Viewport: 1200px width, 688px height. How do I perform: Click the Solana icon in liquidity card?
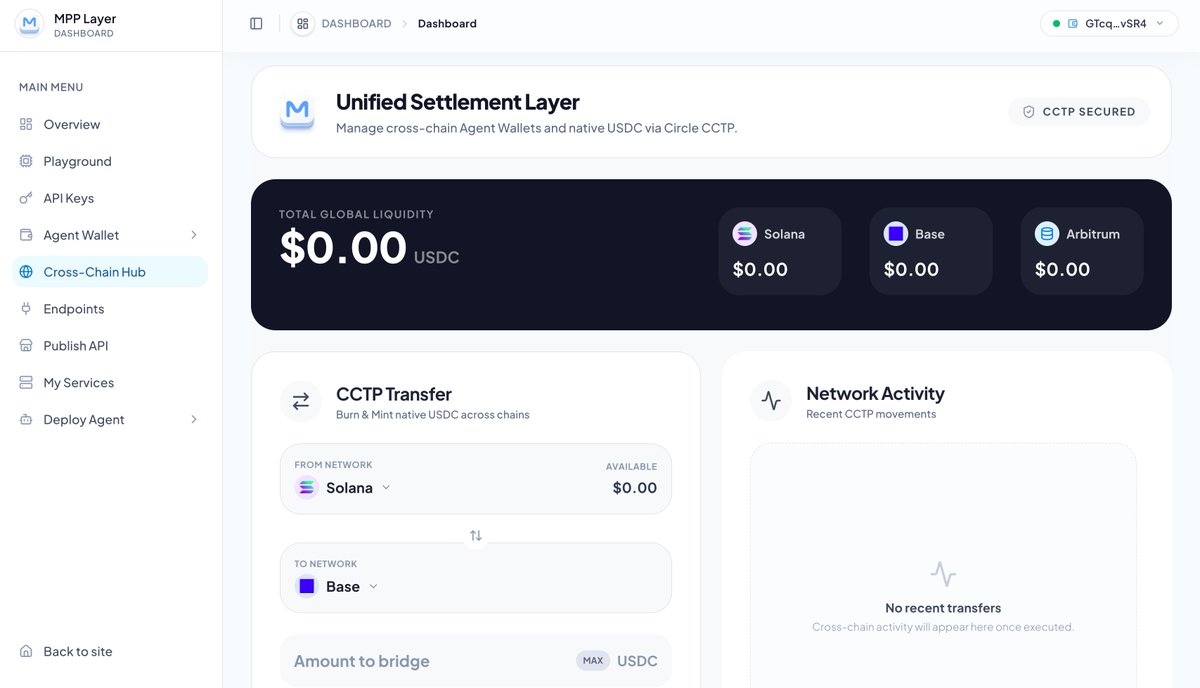(745, 234)
